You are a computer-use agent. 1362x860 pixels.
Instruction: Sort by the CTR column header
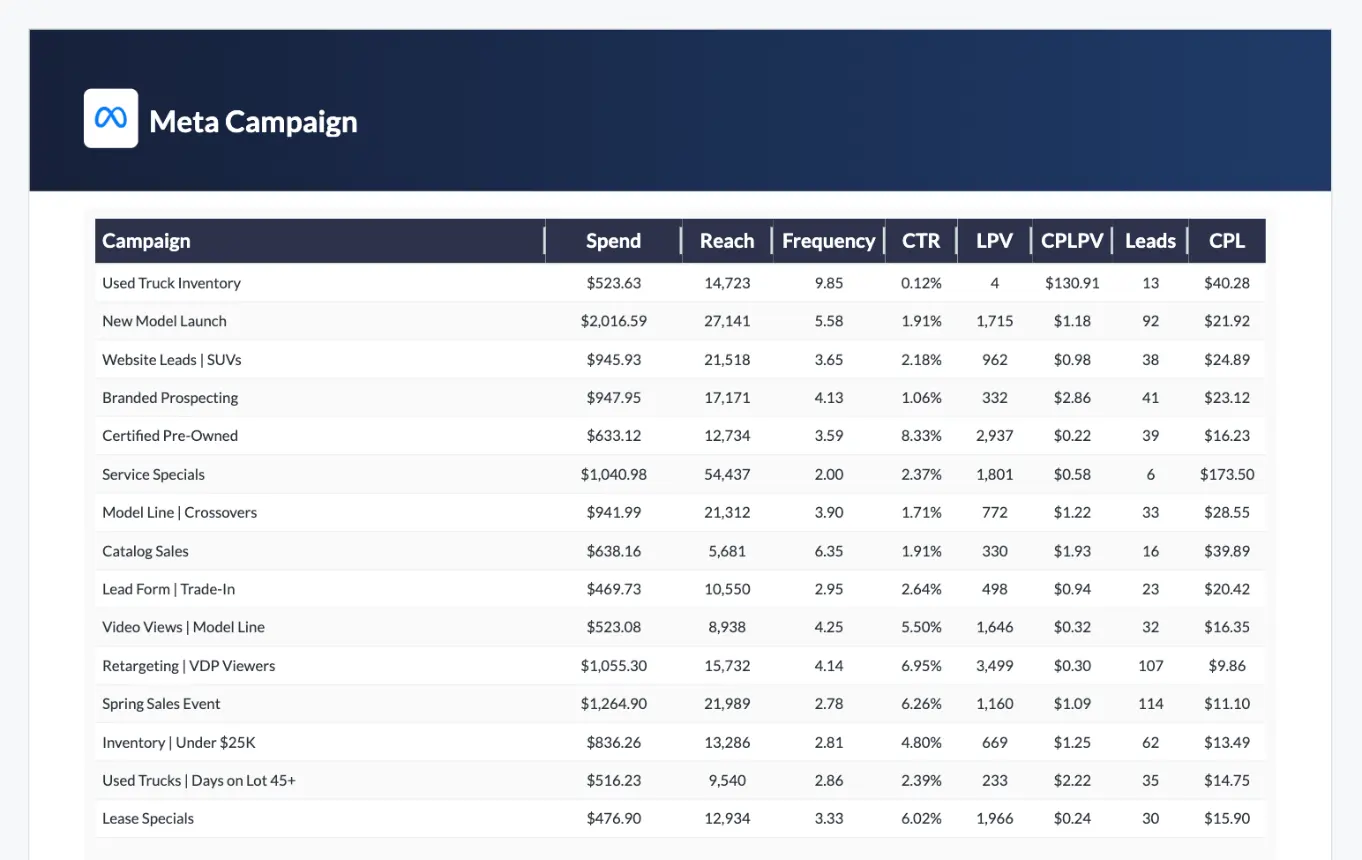(921, 241)
